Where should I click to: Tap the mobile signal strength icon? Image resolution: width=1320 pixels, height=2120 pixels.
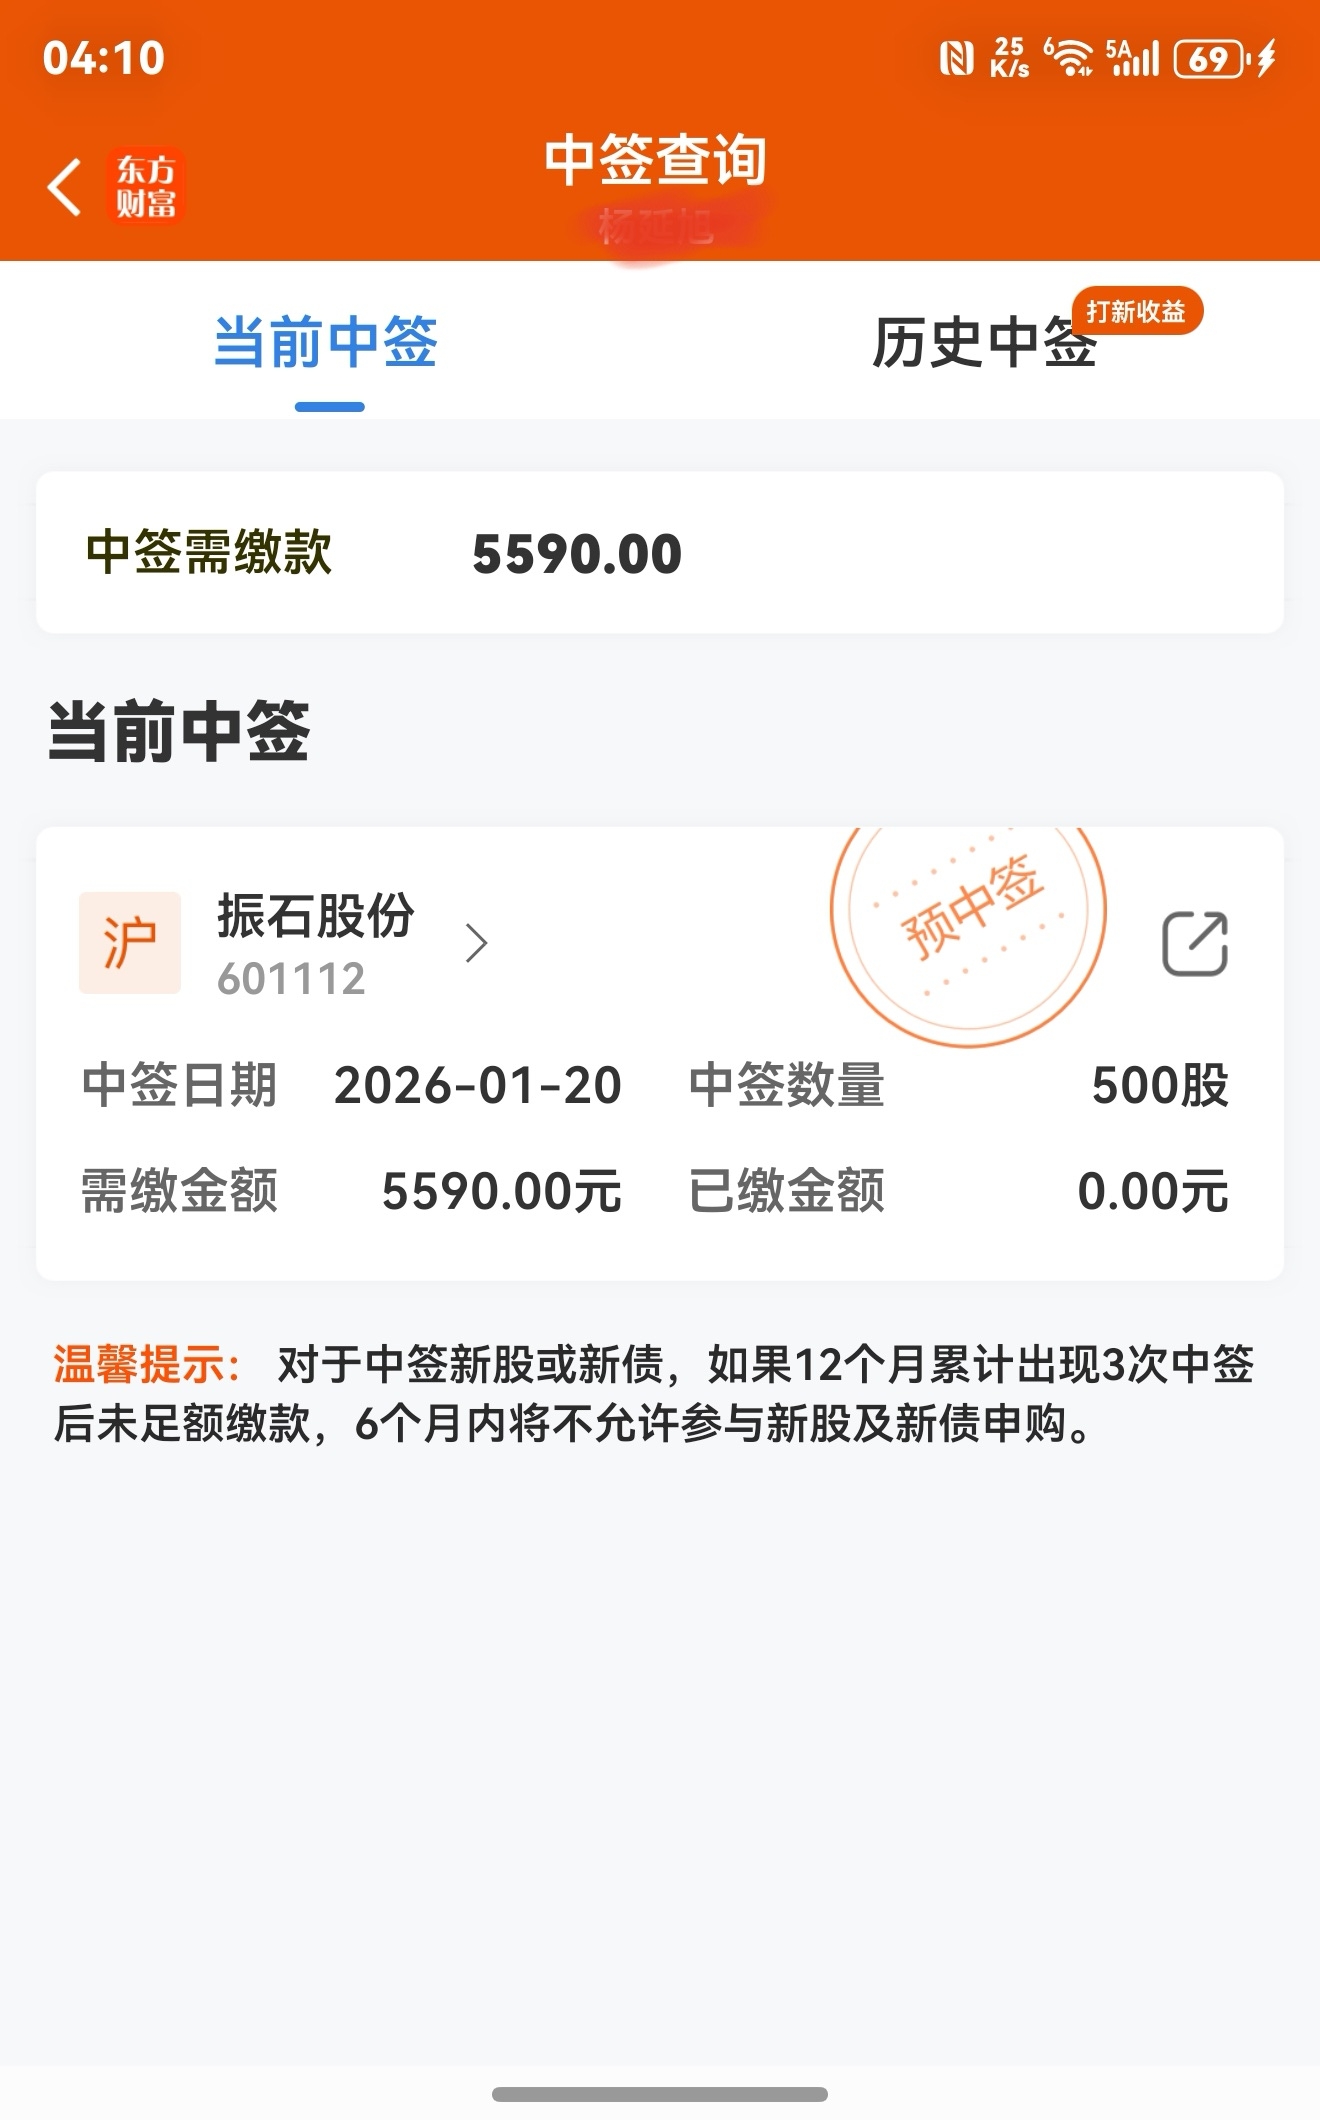tap(1132, 58)
